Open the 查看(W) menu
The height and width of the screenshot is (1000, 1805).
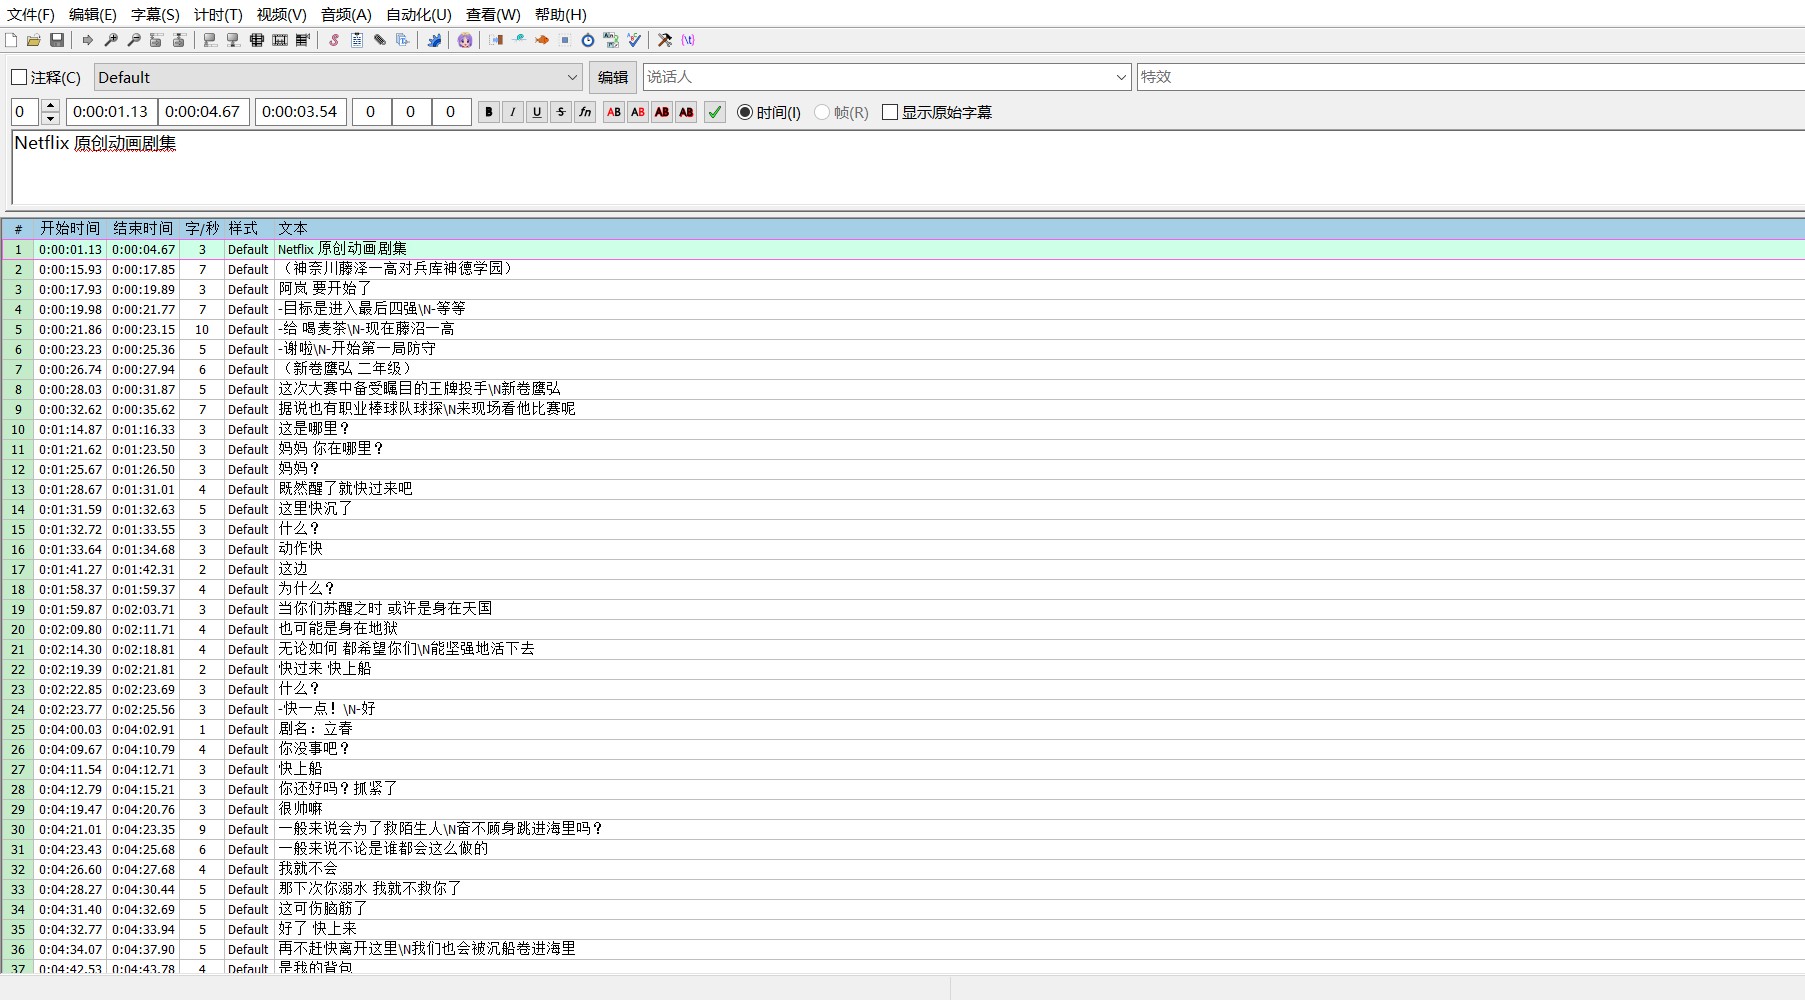click(x=493, y=15)
